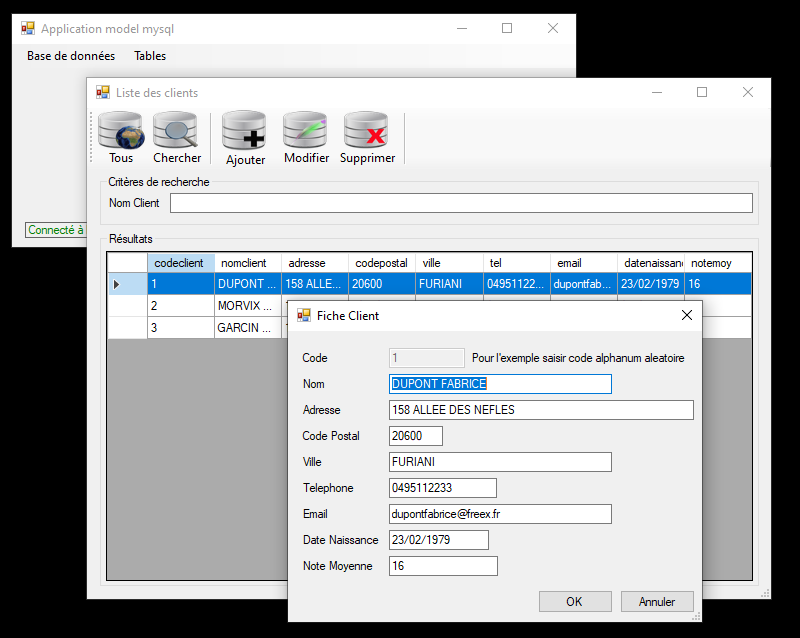The width and height of the screenshot is (800, 638).
Task: Click the Modifier database pencil icon
Action: click(306, 131)
